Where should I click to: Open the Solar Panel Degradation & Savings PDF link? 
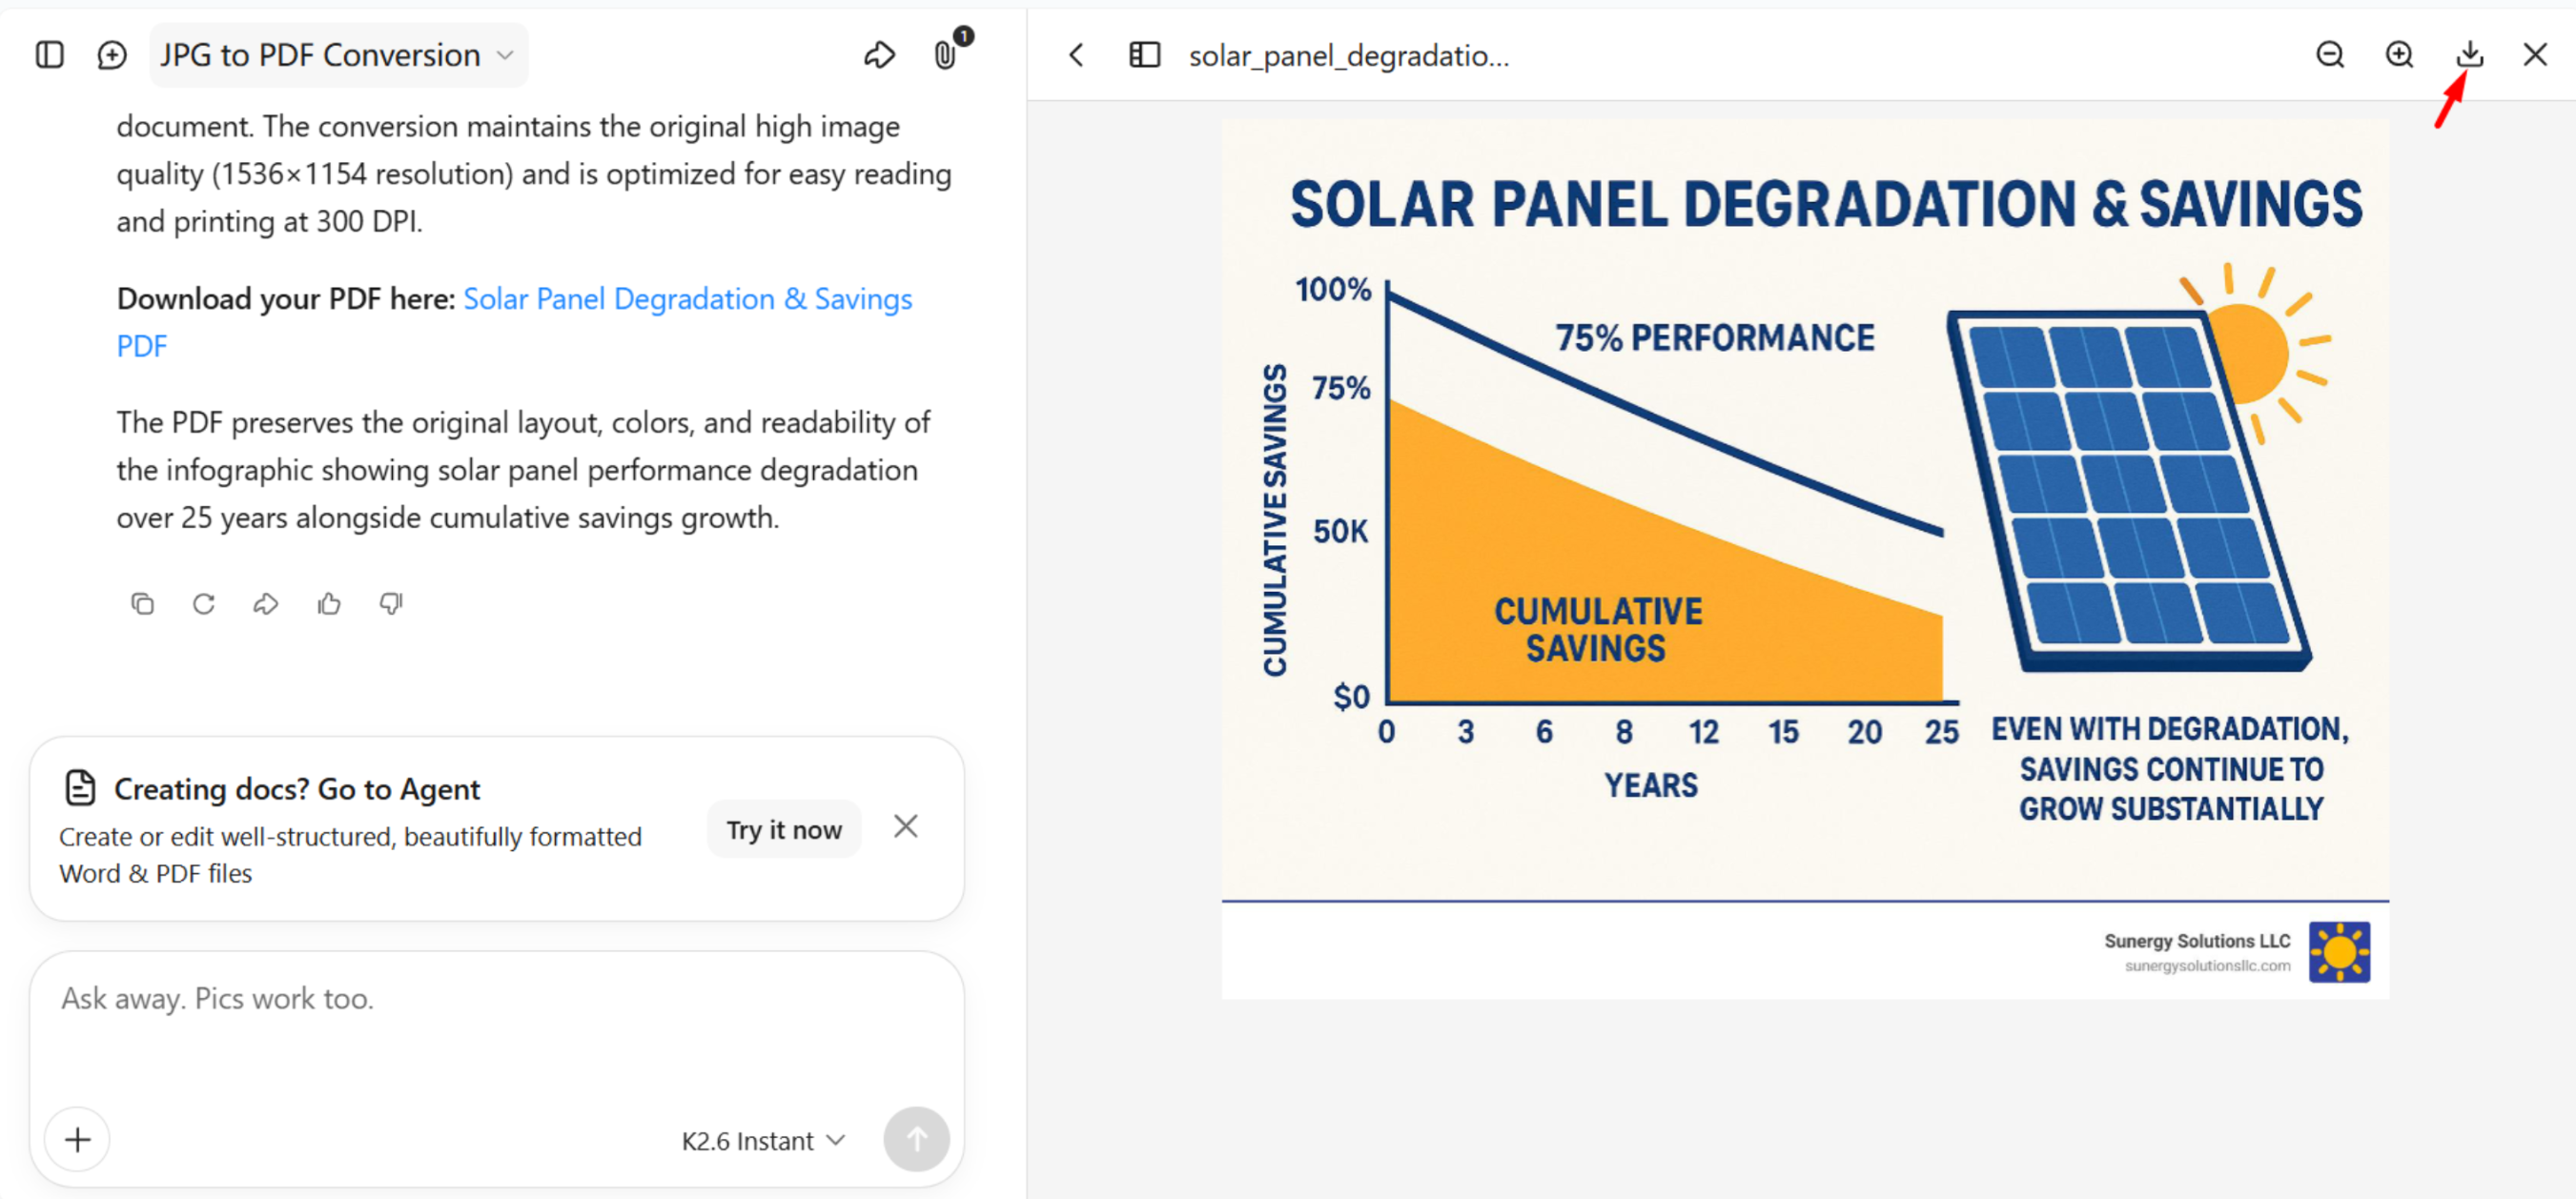pos(514,322)
